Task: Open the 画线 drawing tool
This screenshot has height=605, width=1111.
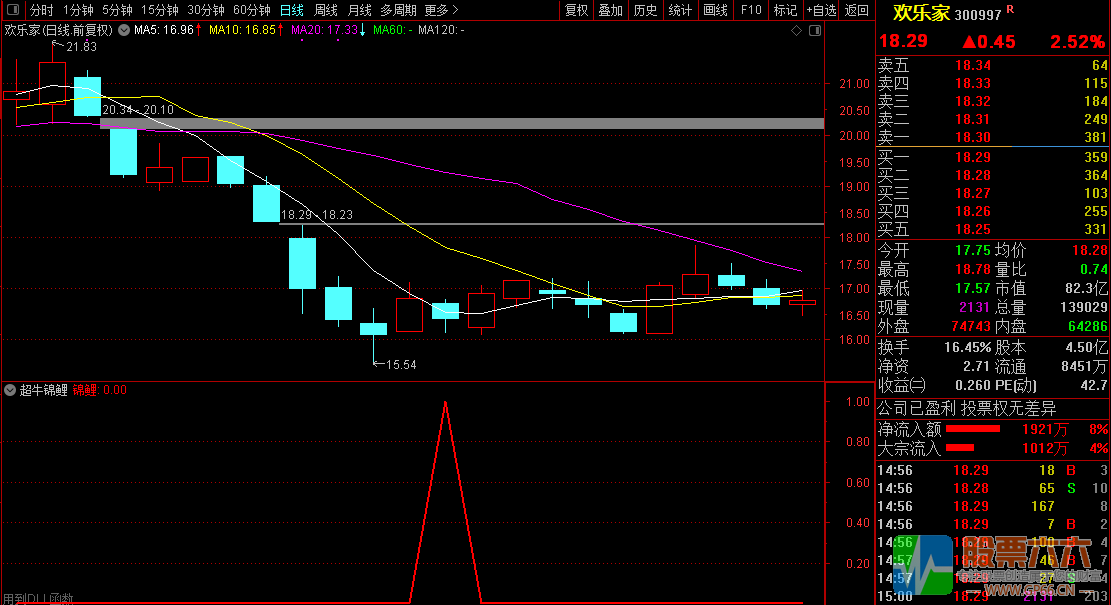Action: pos(715,10)
